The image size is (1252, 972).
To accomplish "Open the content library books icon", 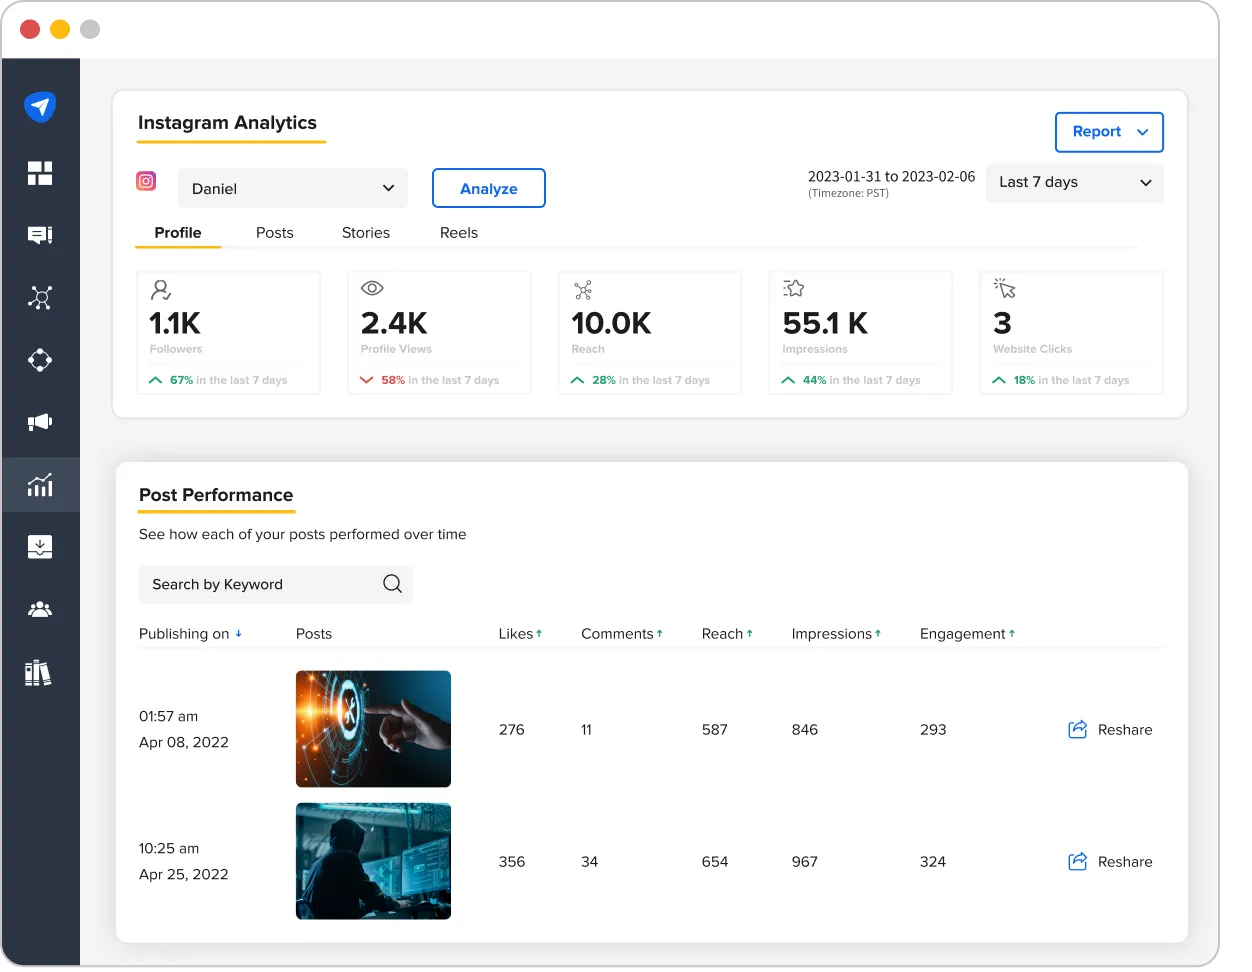I will tap(40, 672).
